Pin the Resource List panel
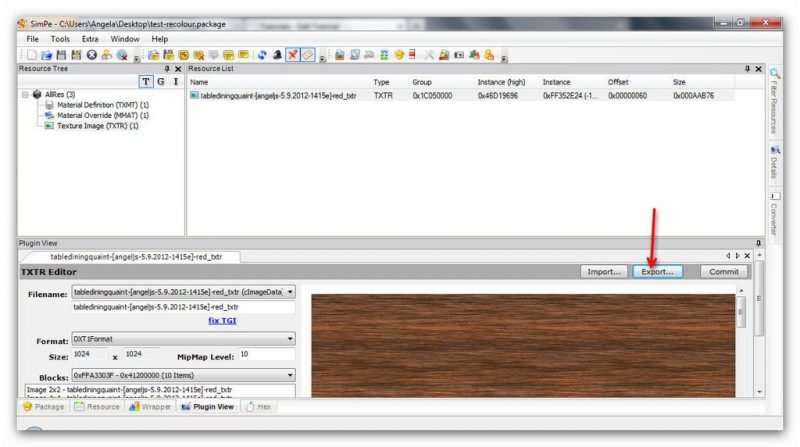 pyautogui.click(x=747, y=69)
